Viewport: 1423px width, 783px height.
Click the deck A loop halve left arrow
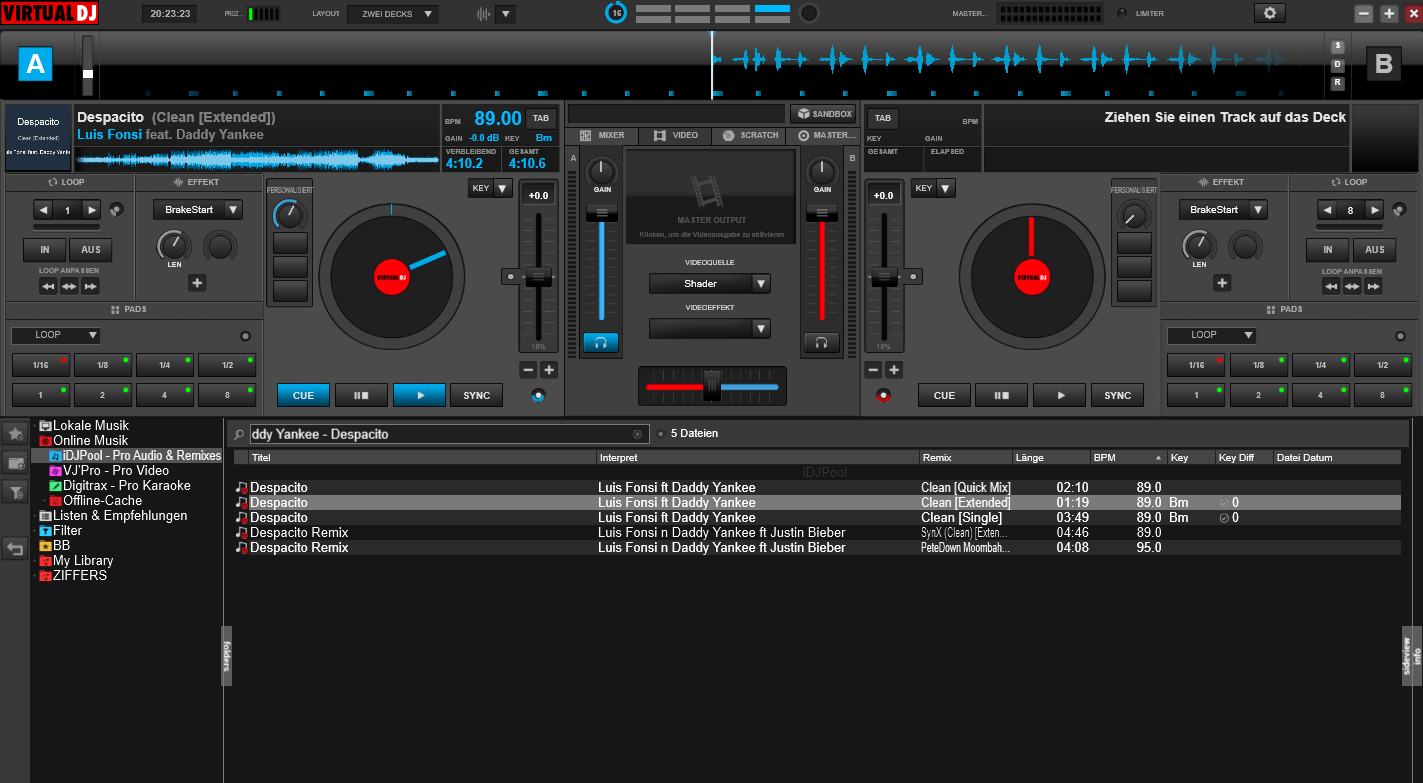tap(43, 210)
